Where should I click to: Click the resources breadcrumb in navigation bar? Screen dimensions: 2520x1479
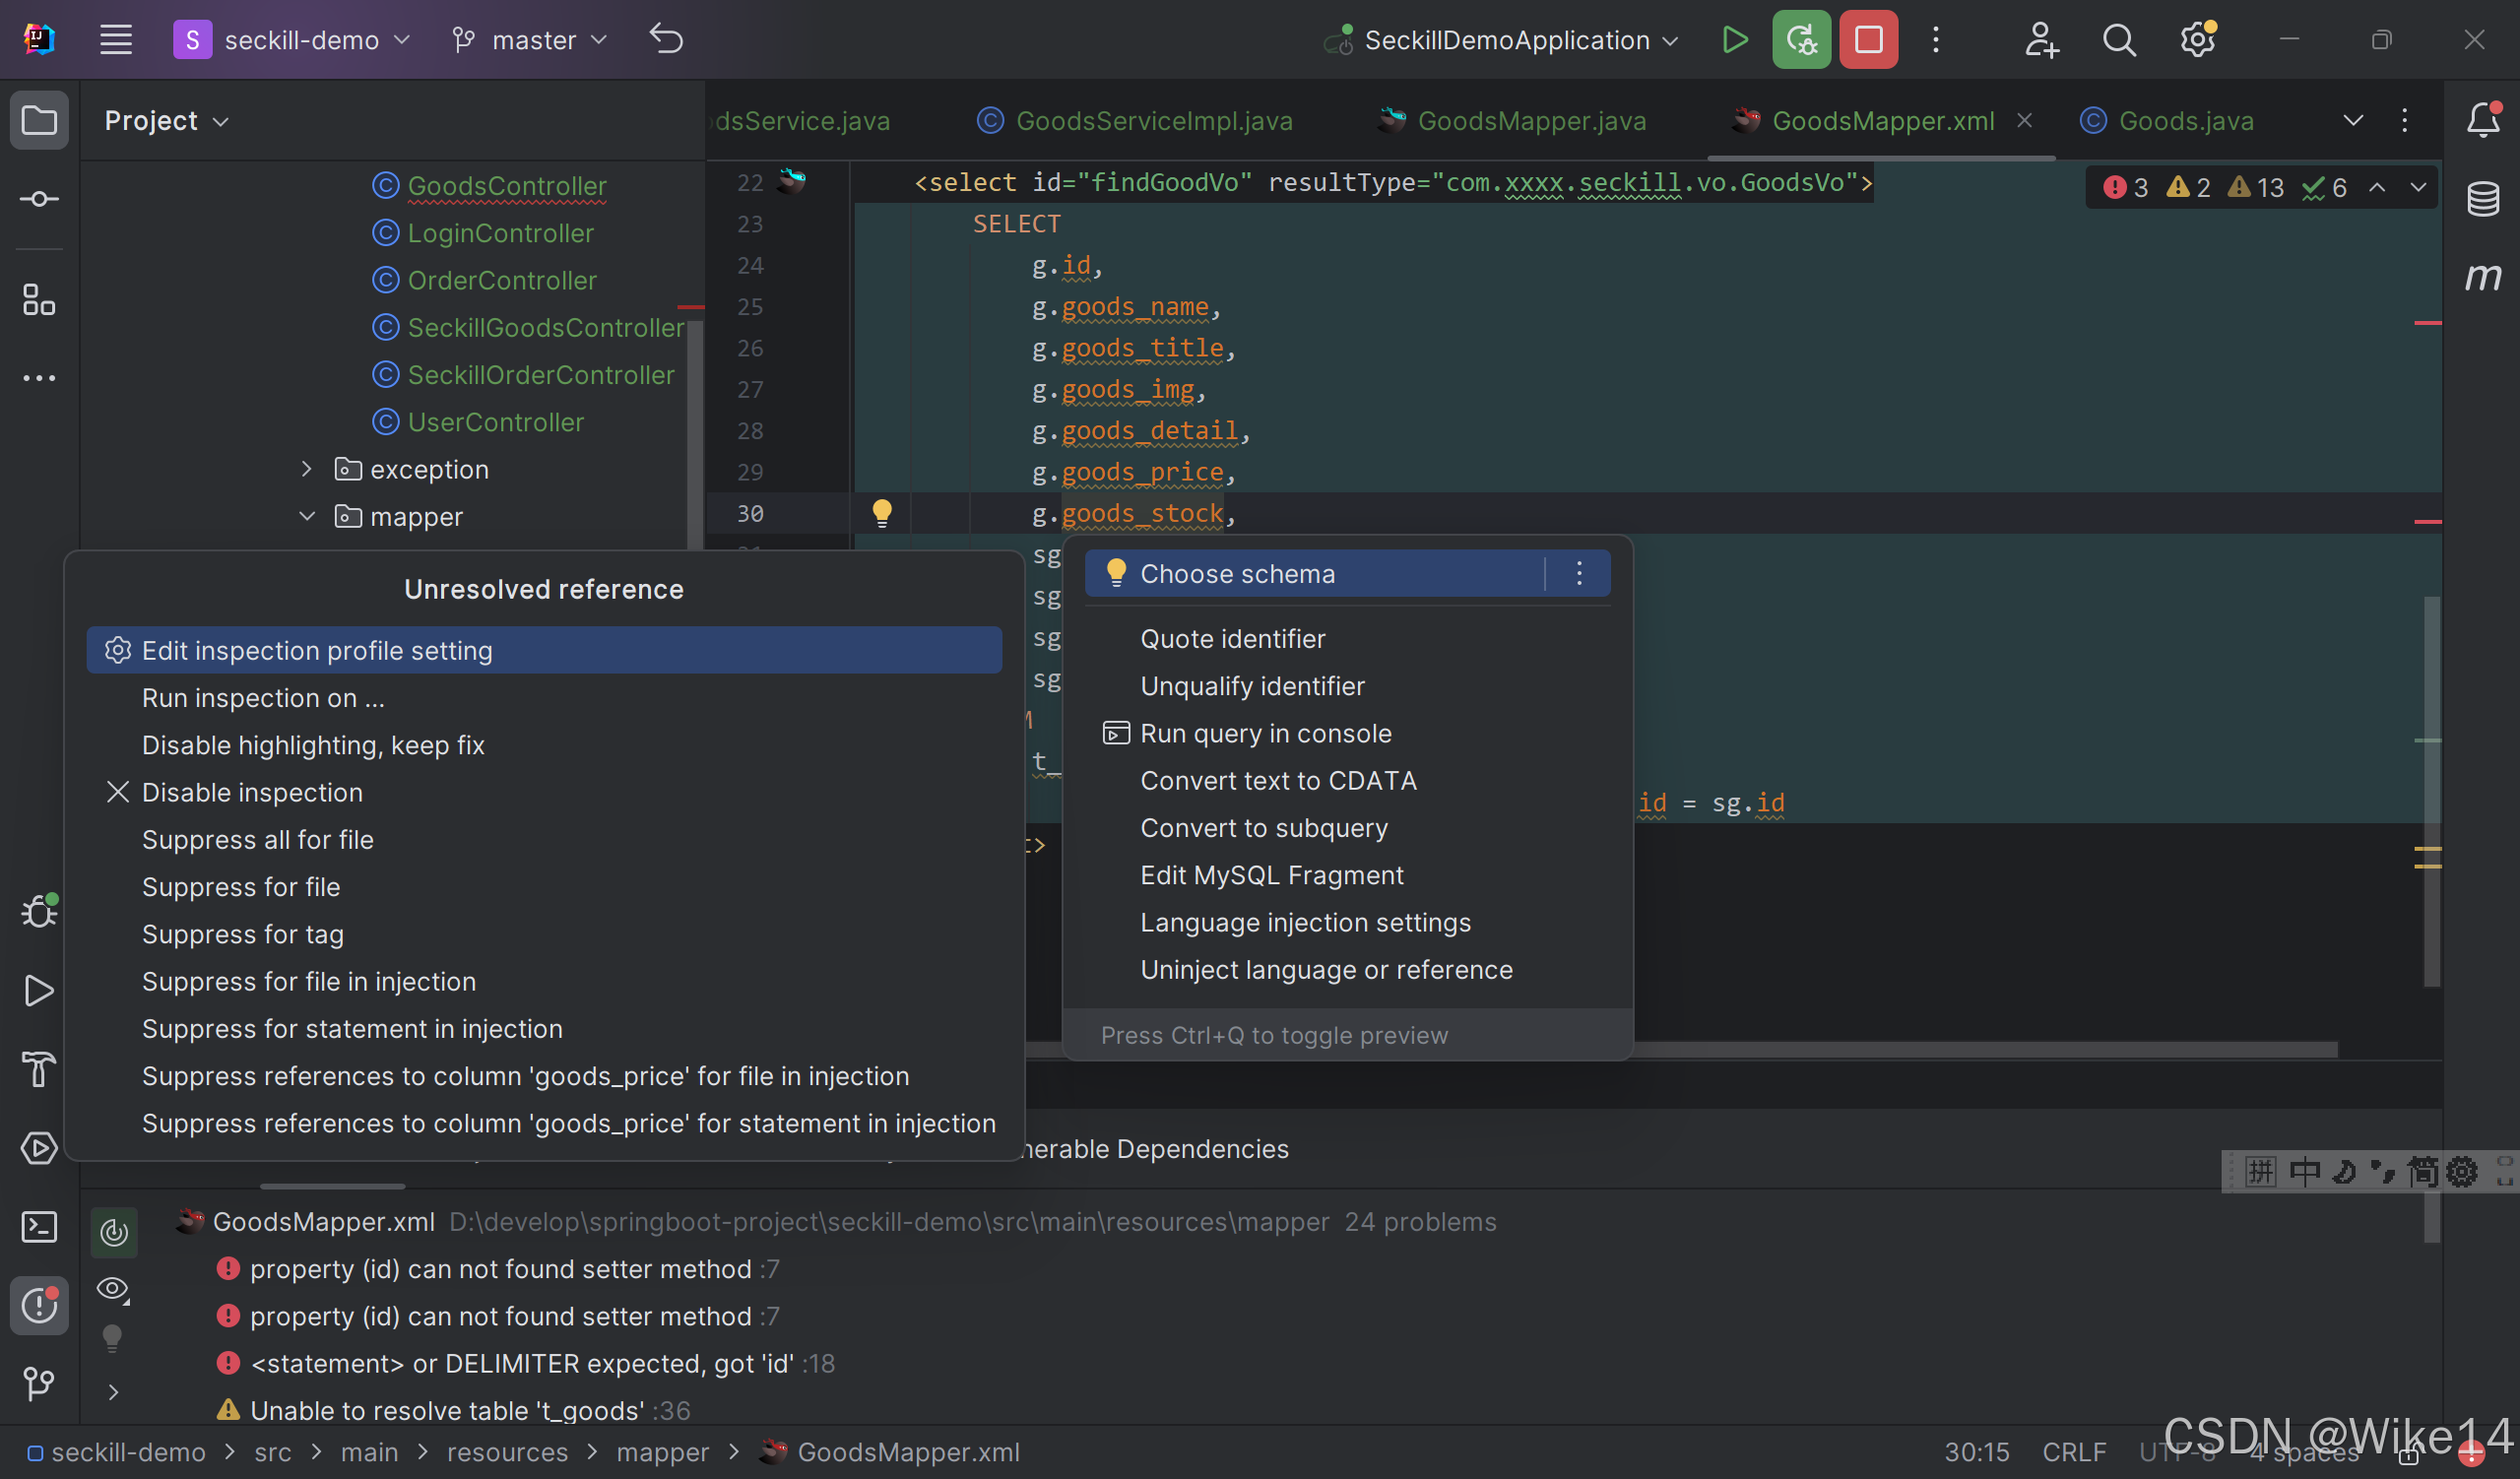[x=507, y=1452]
